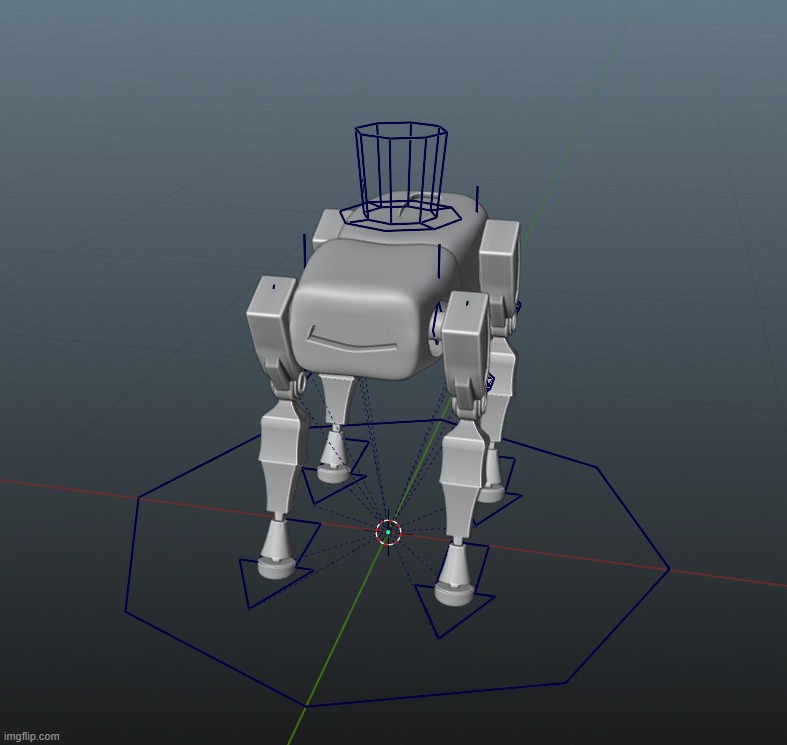787x745 pixels.
Task: Click the imgflip.com watermark text
Action: [31, 736]
